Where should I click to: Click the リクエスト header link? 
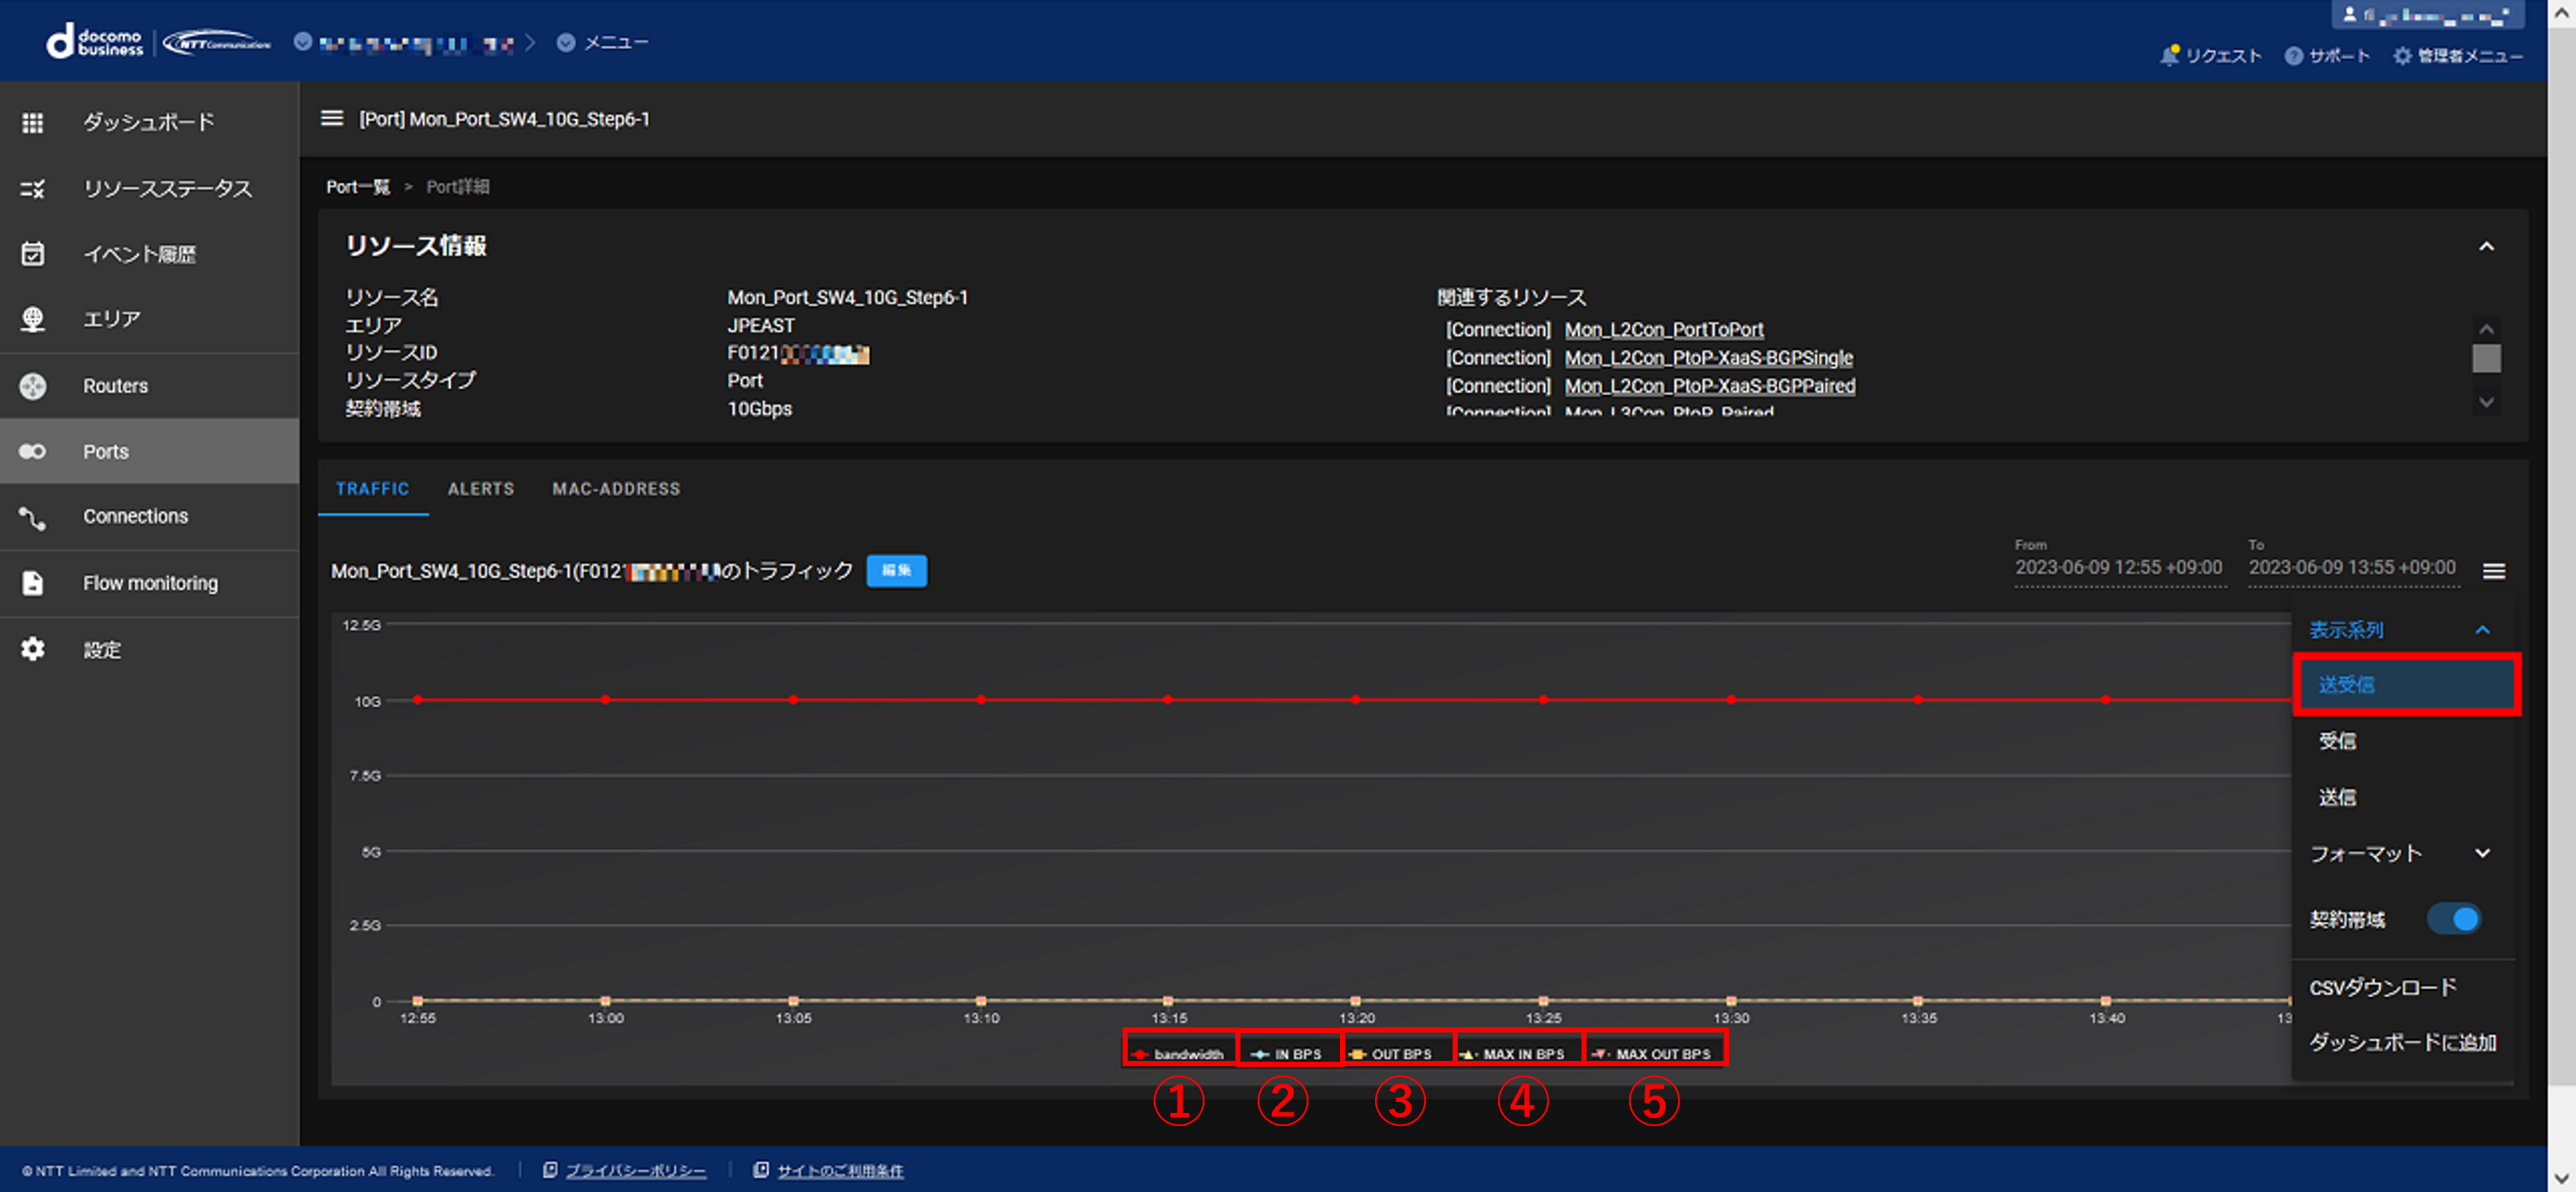click(2223, 56)
